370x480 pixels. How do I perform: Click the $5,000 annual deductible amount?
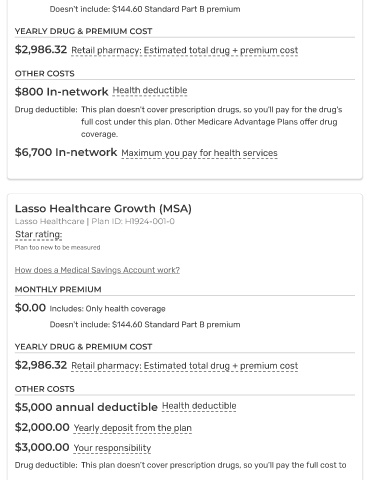(x=86, y=407)
